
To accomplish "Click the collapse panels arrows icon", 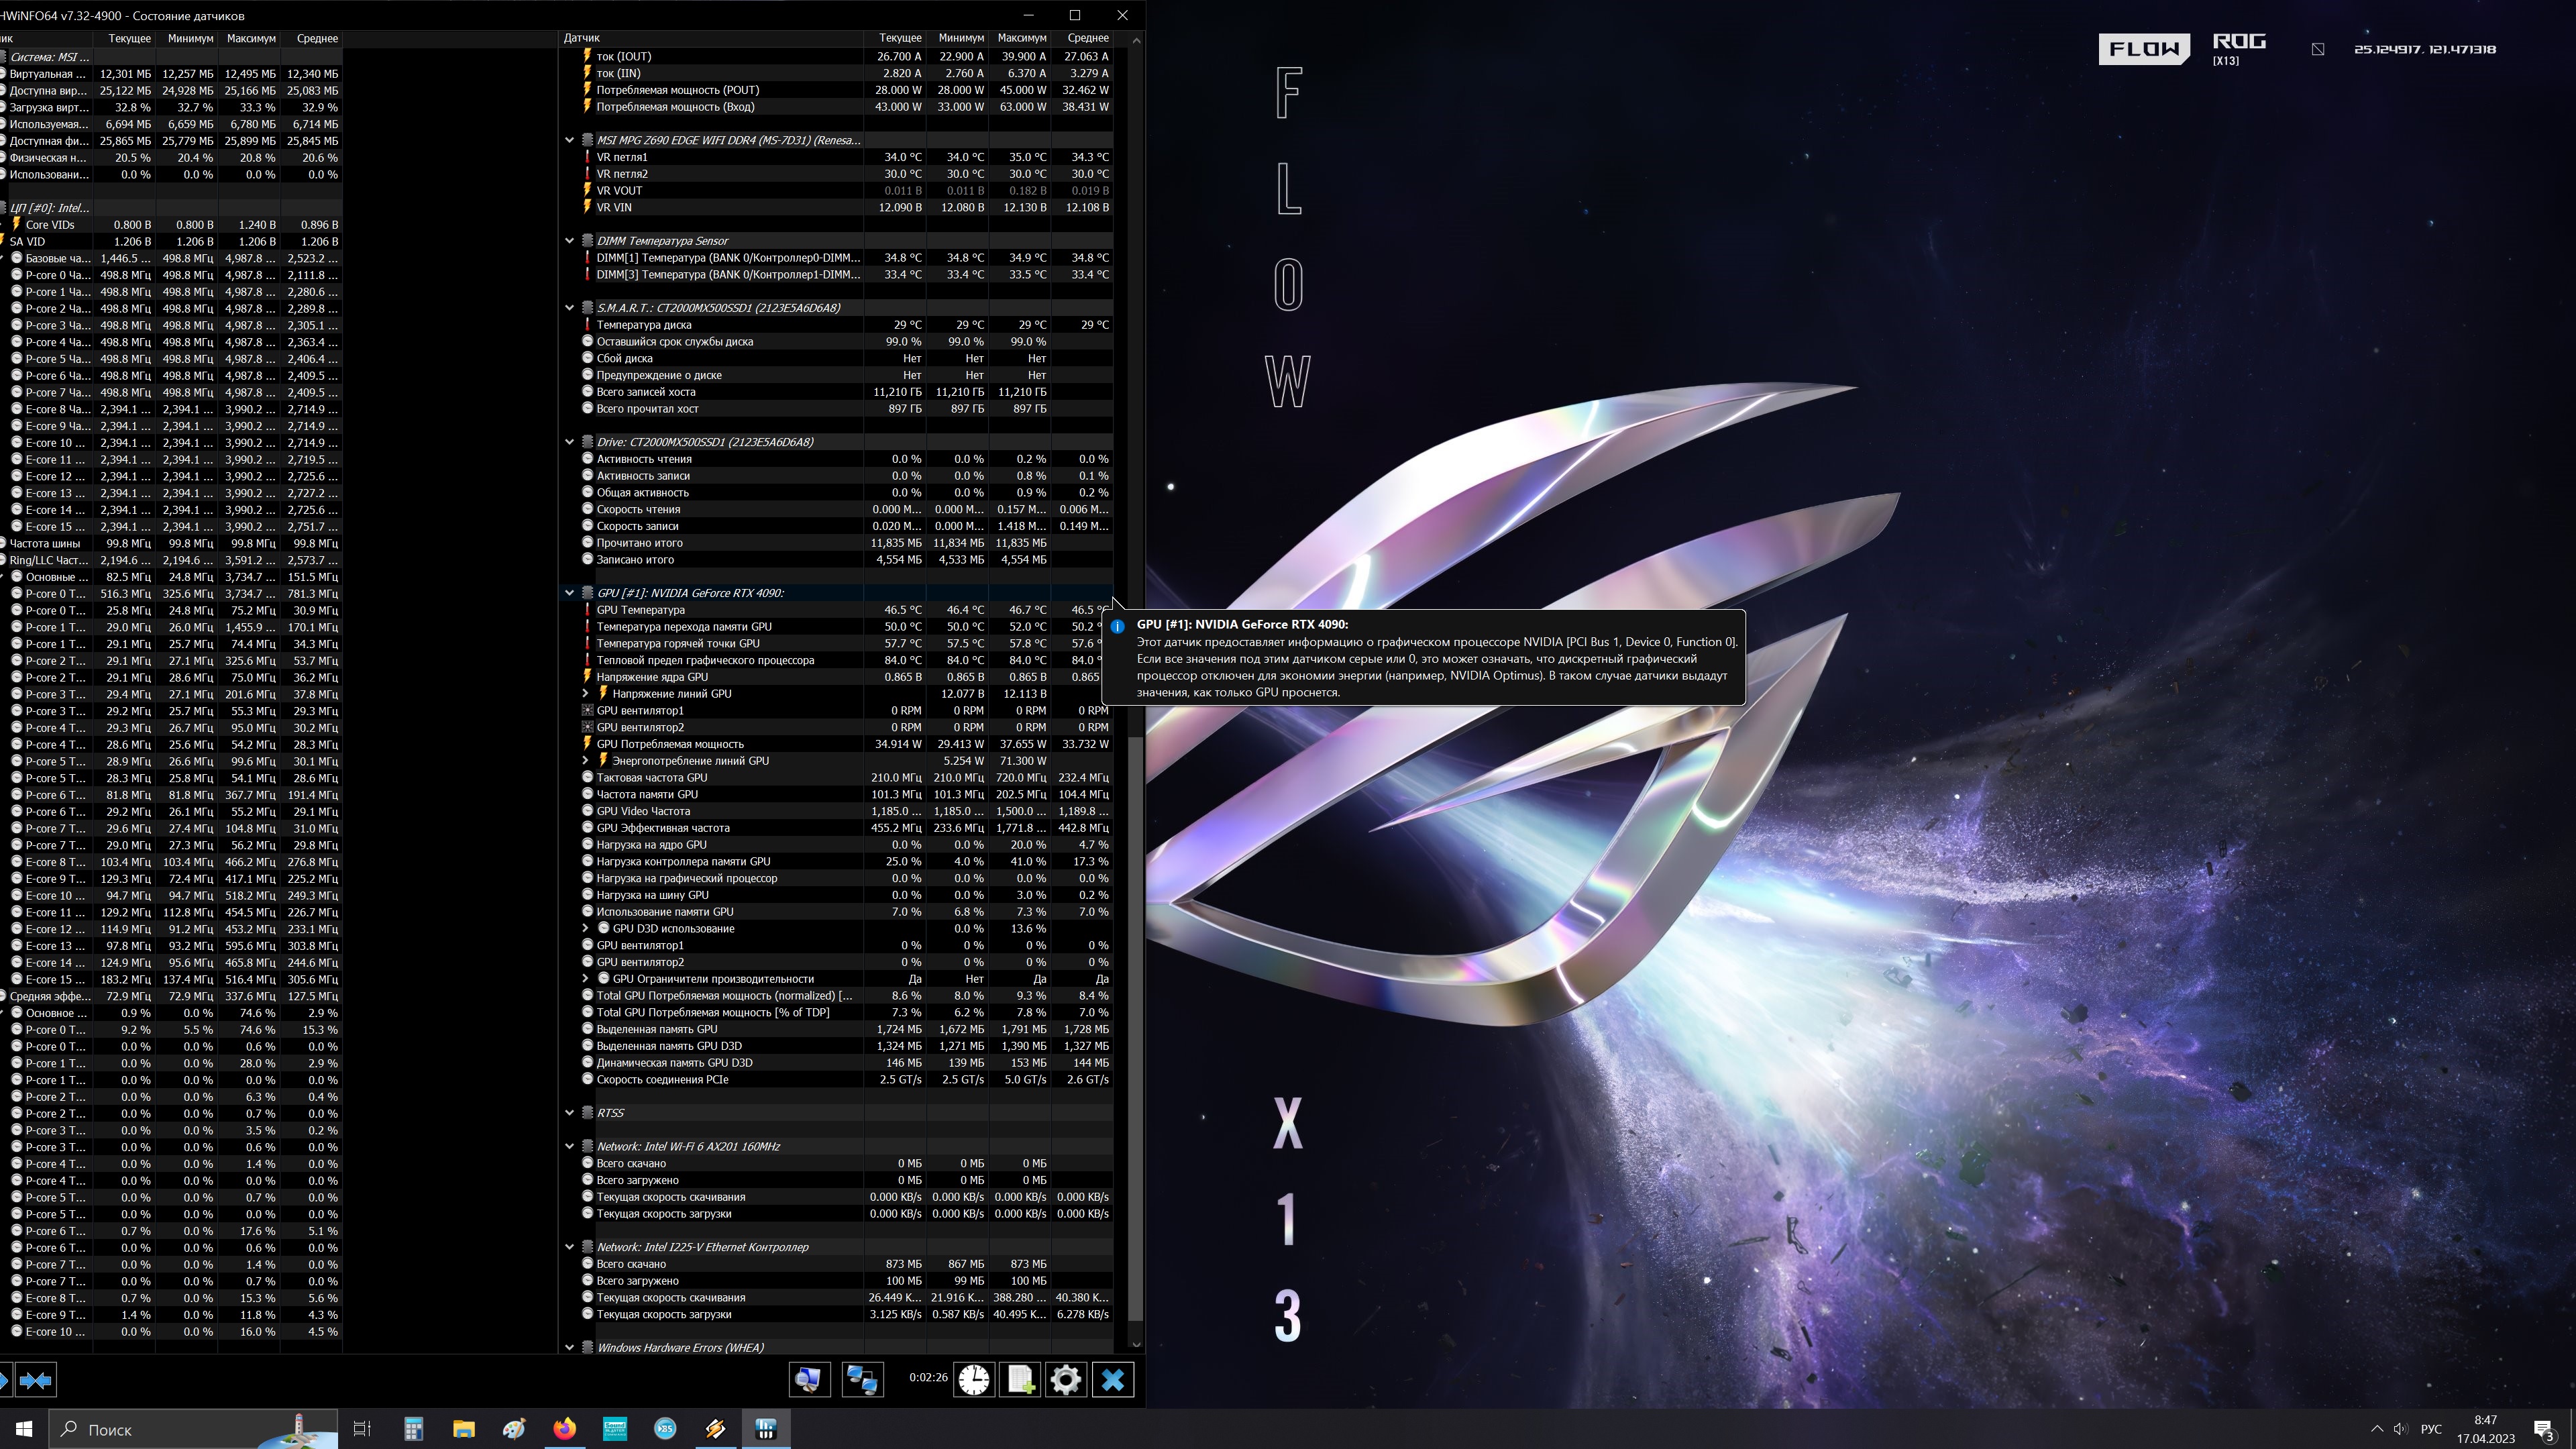I will click(x=36, y=1380).
